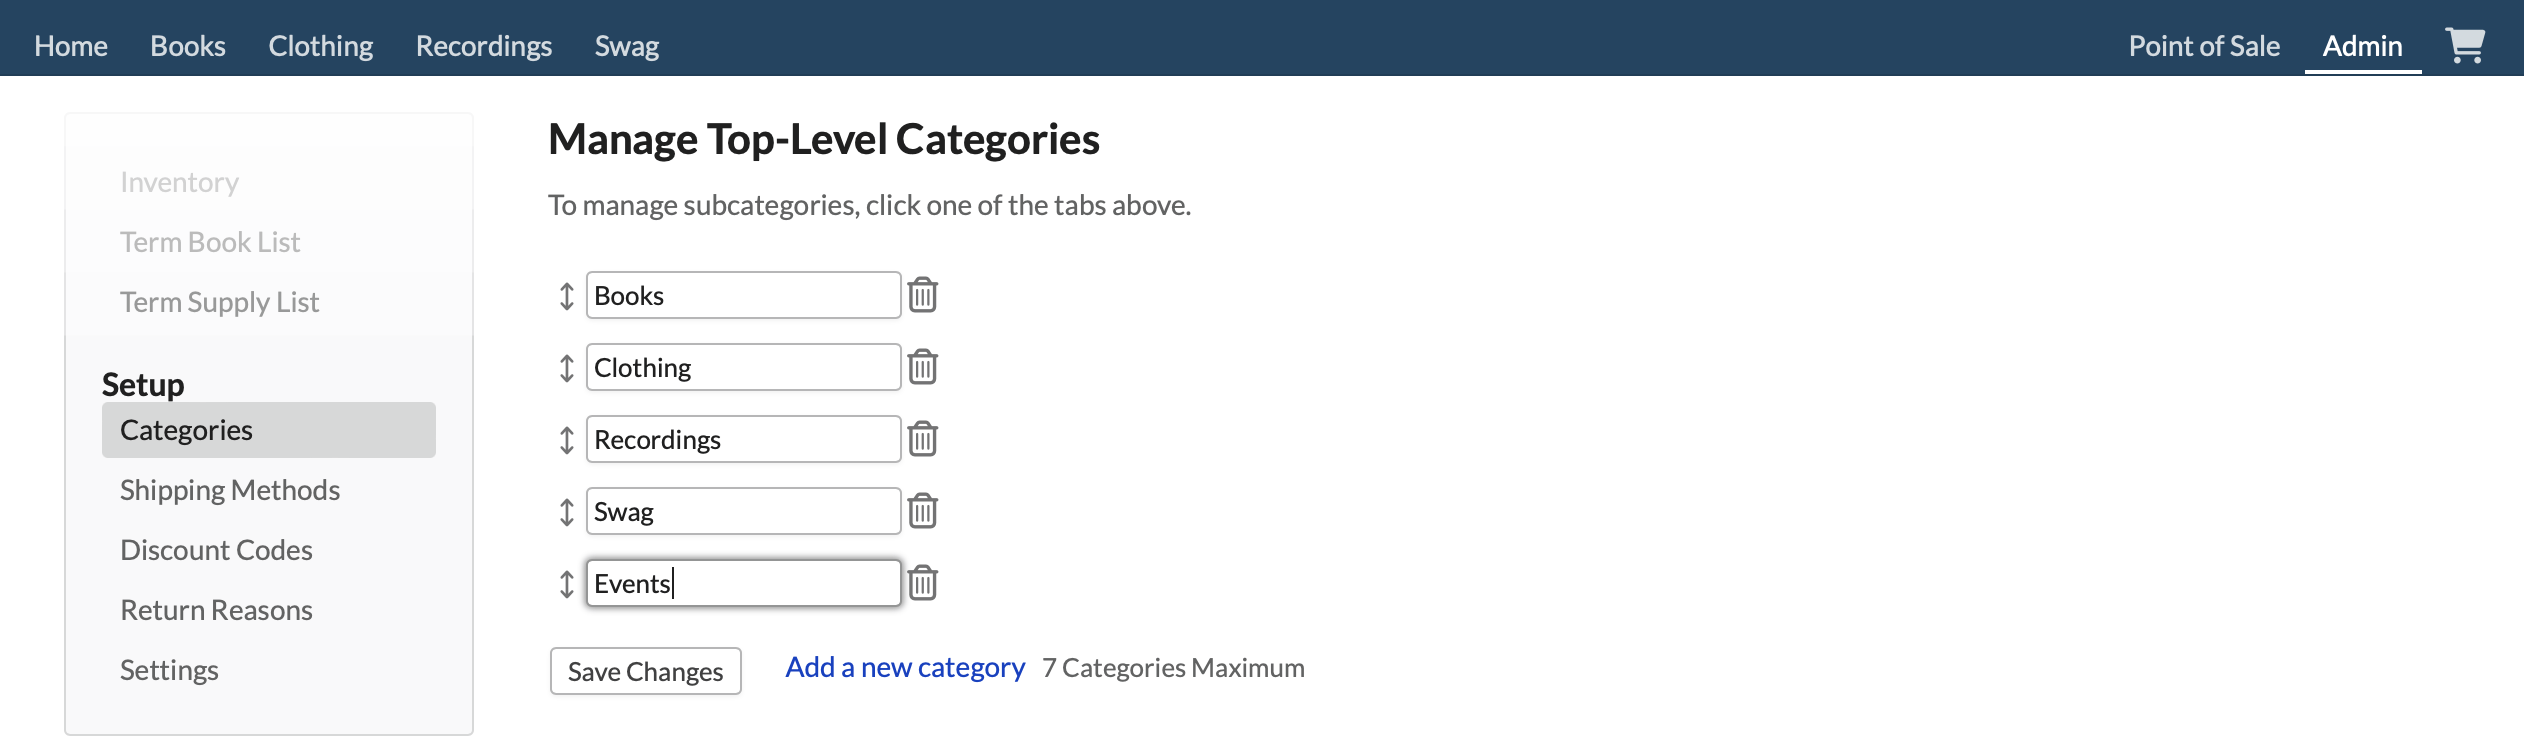Delete the Recordings category using its trash icon
Viewport: 2524px width, 755px height.
923,438
